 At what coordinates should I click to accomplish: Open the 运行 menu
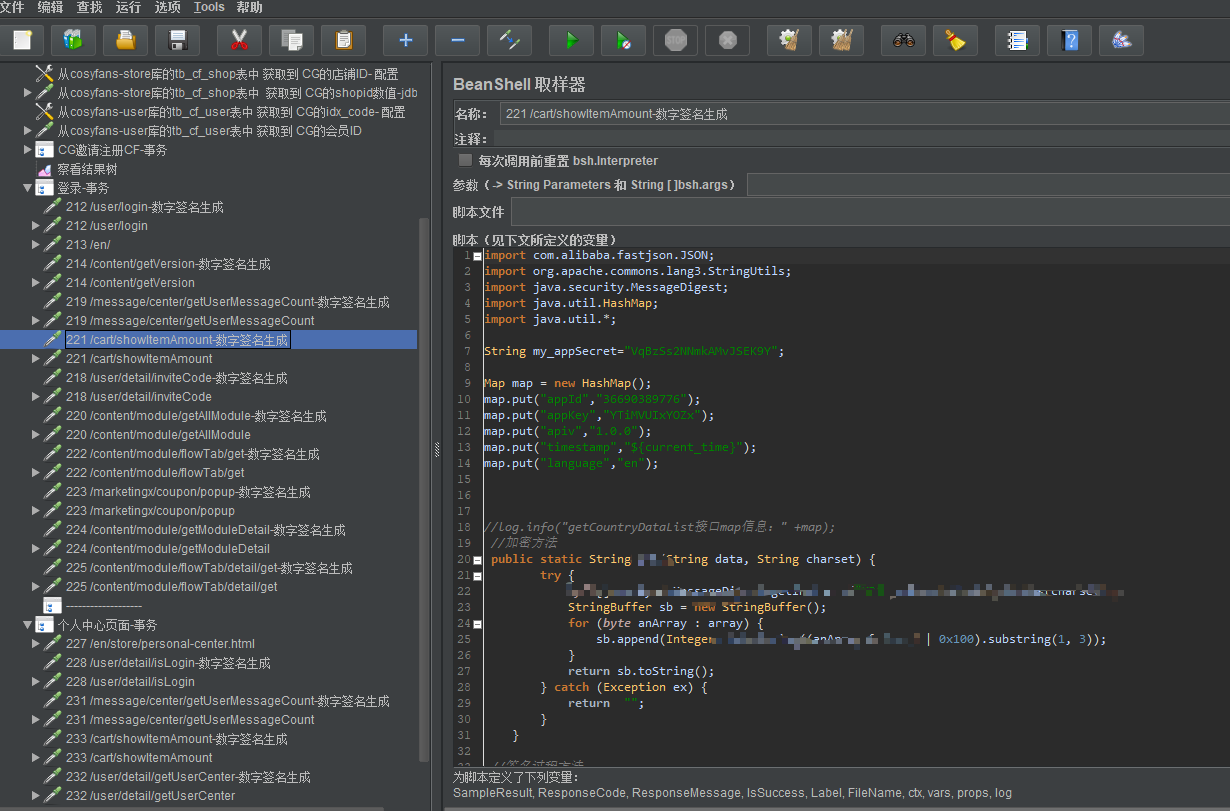tap(128, 8)
